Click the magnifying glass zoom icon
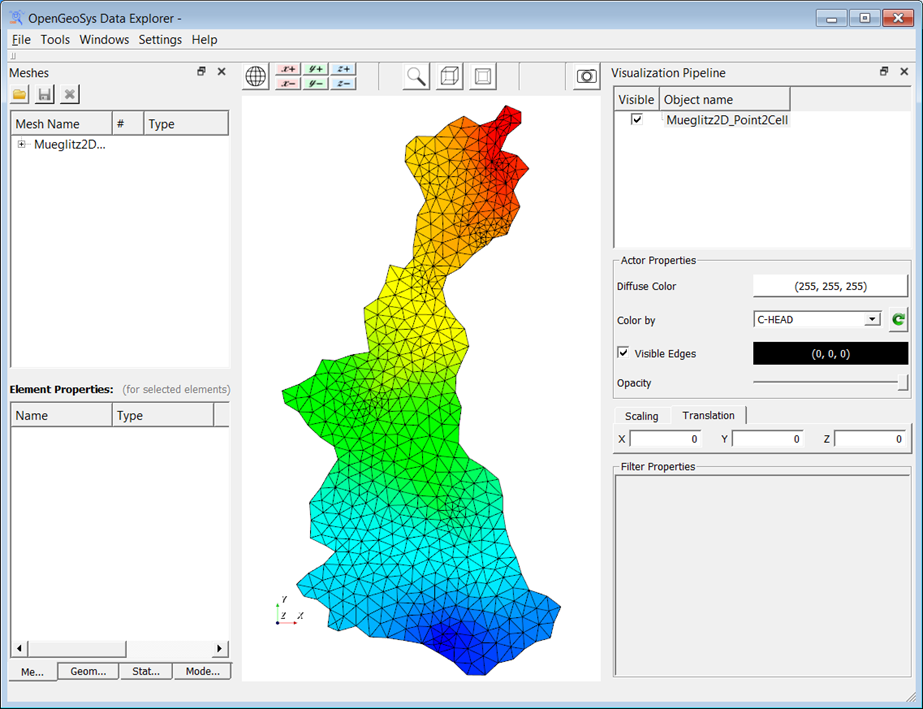This screenshot has width=923, height=709. click(x=416, y=76)
